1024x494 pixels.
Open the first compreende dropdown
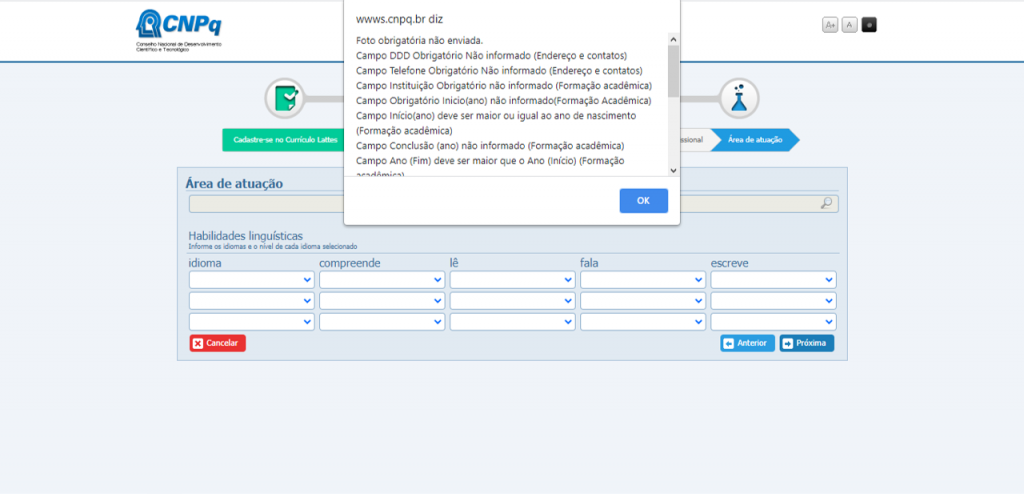(x=382, y=280)
